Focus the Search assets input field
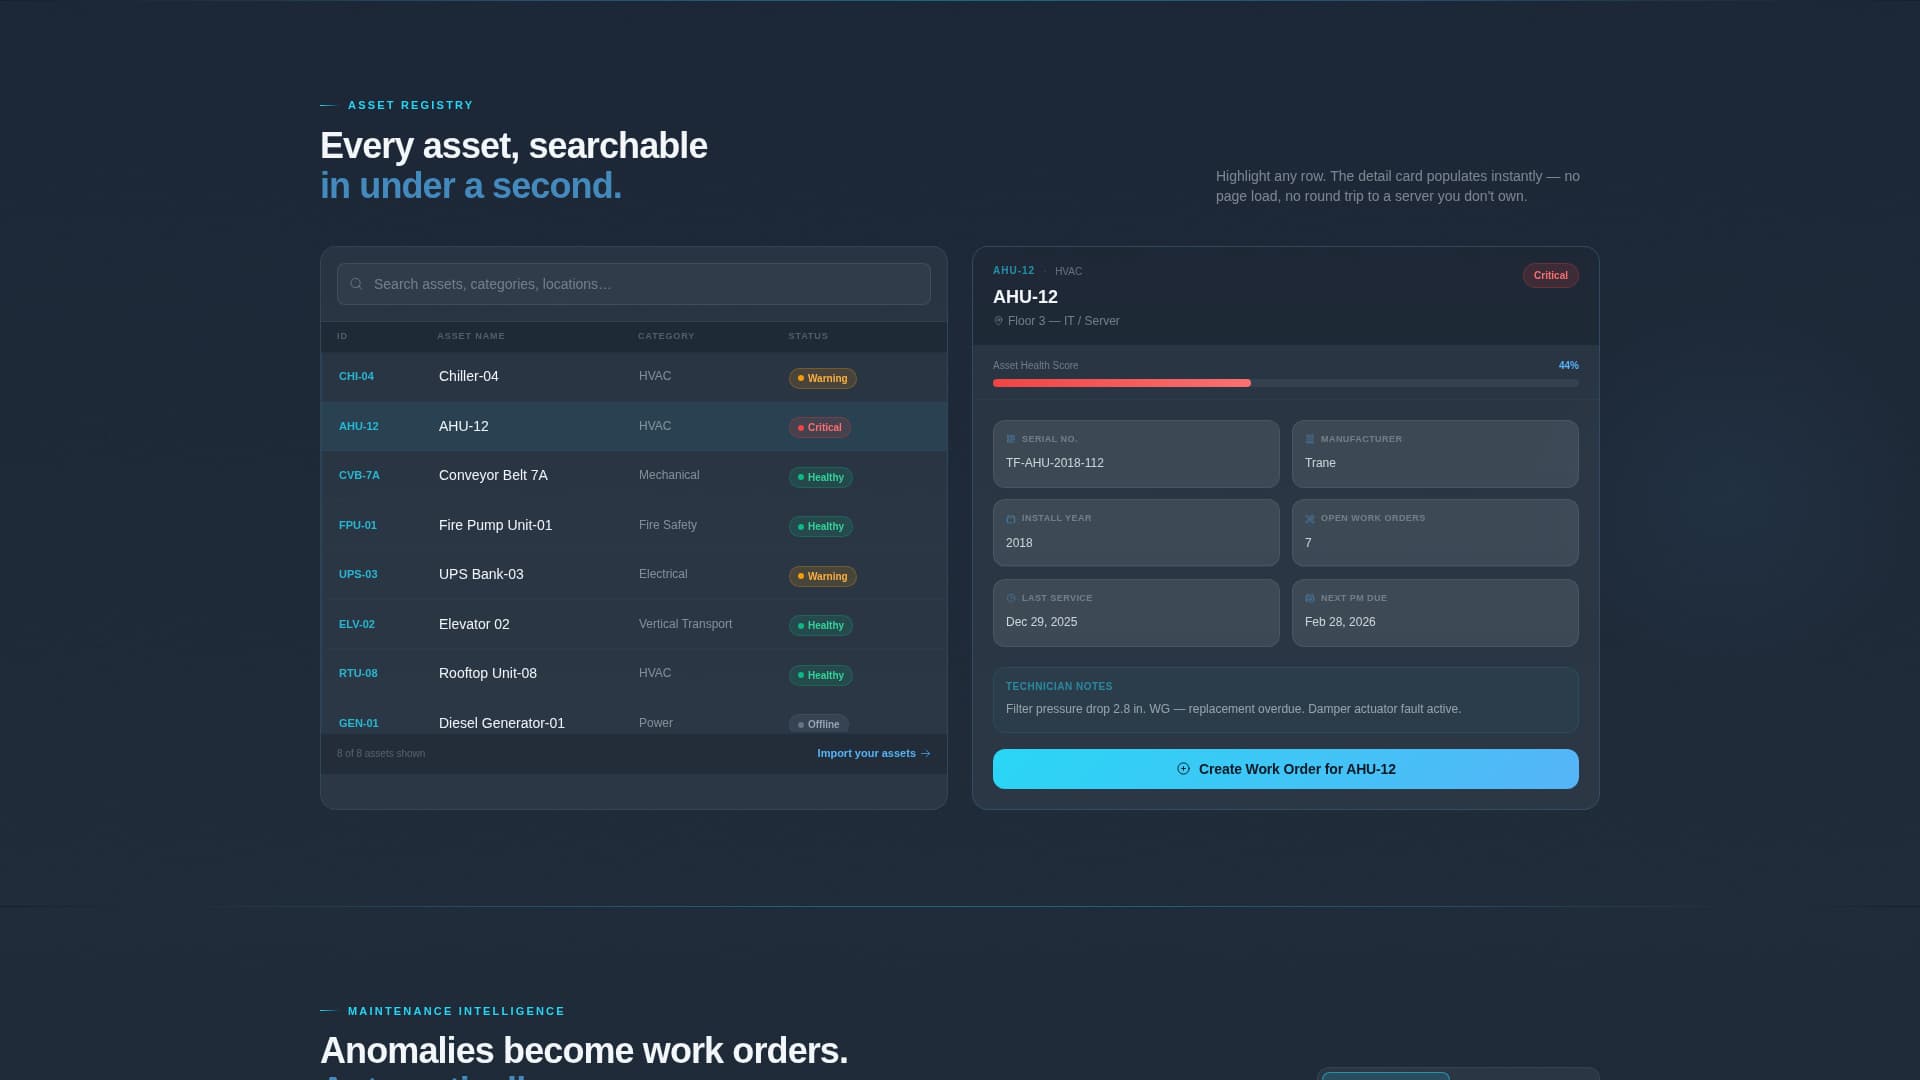Image resolution: width=1920 pixels, height=1080 pixels. coord(634,284)
